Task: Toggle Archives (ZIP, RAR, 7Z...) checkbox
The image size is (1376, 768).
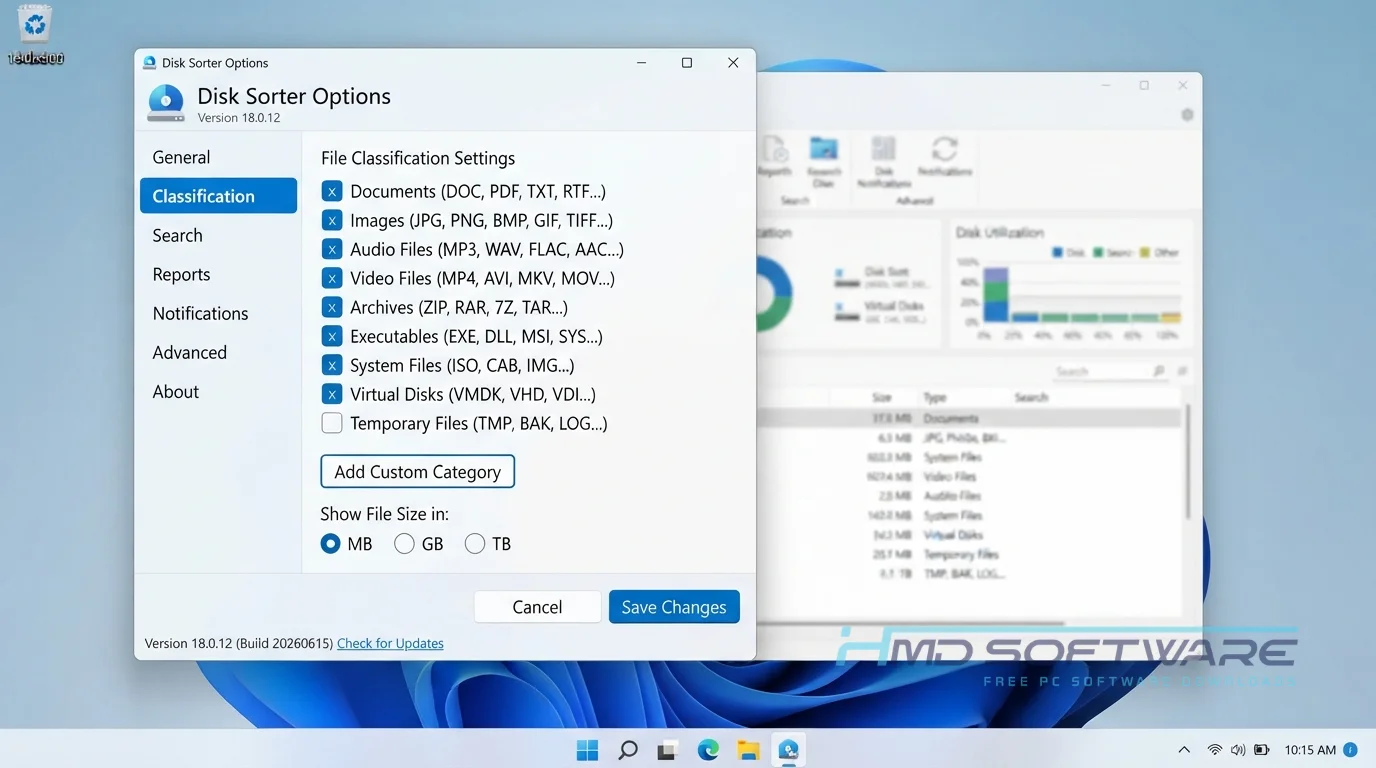Action: (x=332, y=307)
